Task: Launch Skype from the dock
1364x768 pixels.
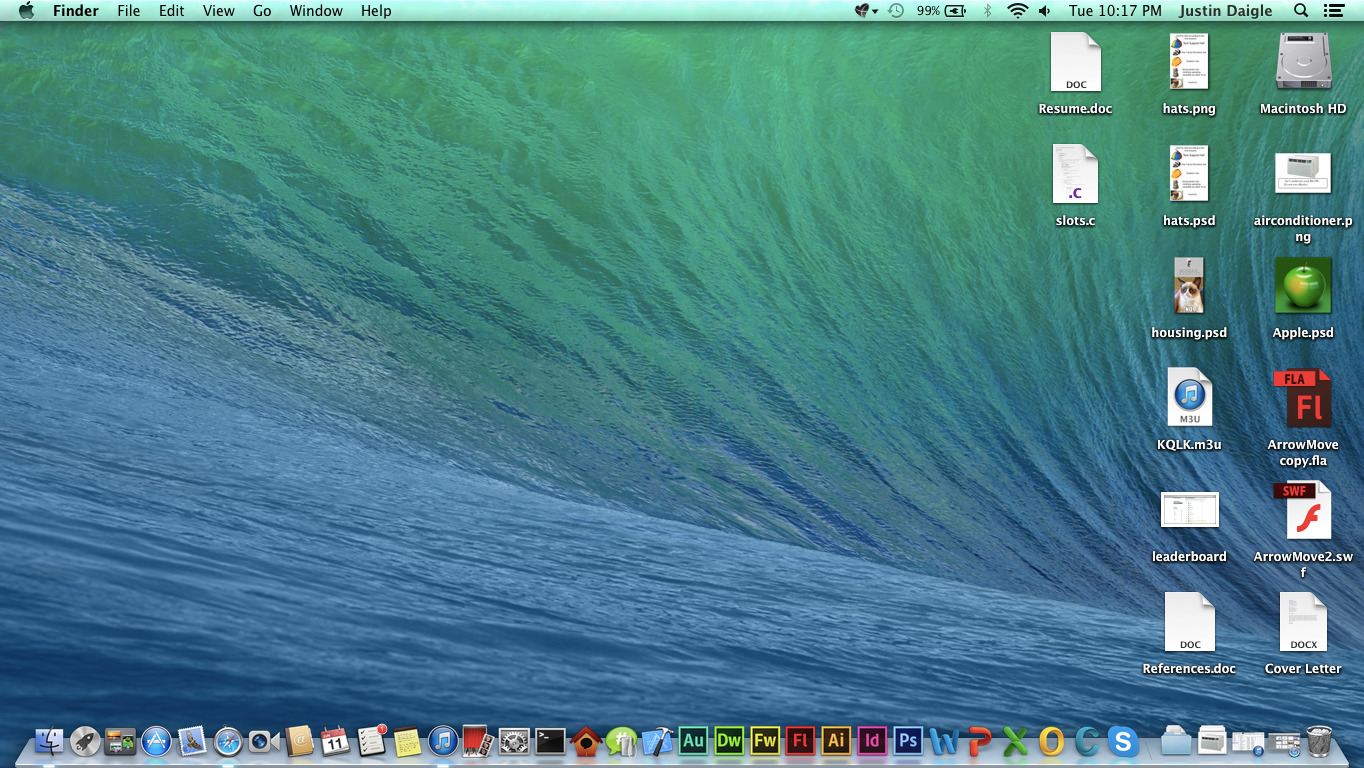Action: point(1123,741)
